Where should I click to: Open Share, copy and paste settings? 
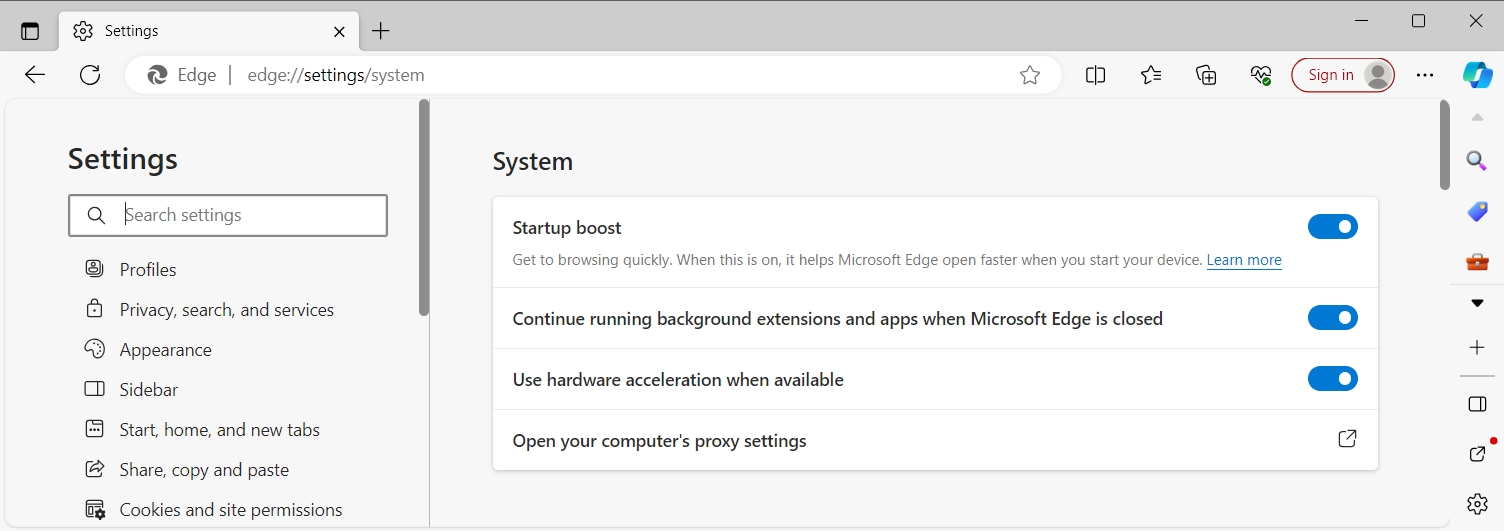coord(204,469)
